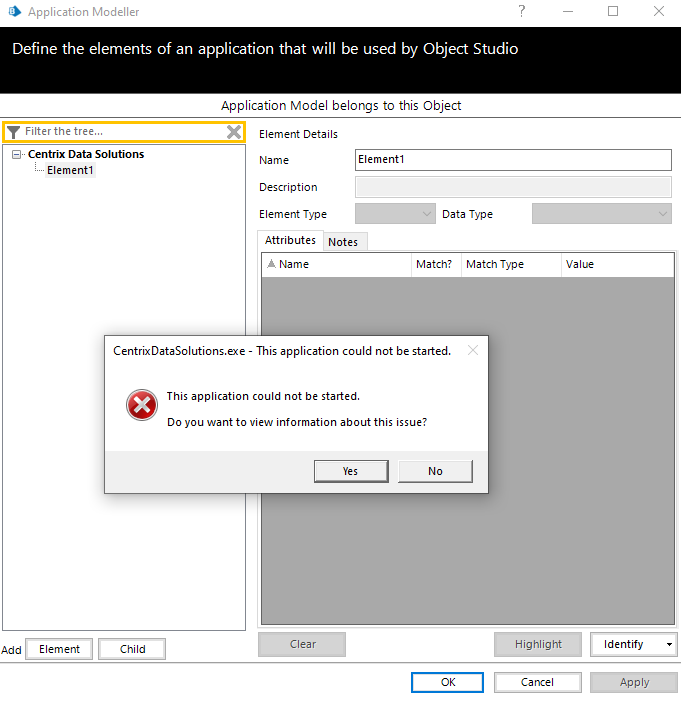Click the Value column header
This screenshot has width=681, height=702.
coord(617,264)
